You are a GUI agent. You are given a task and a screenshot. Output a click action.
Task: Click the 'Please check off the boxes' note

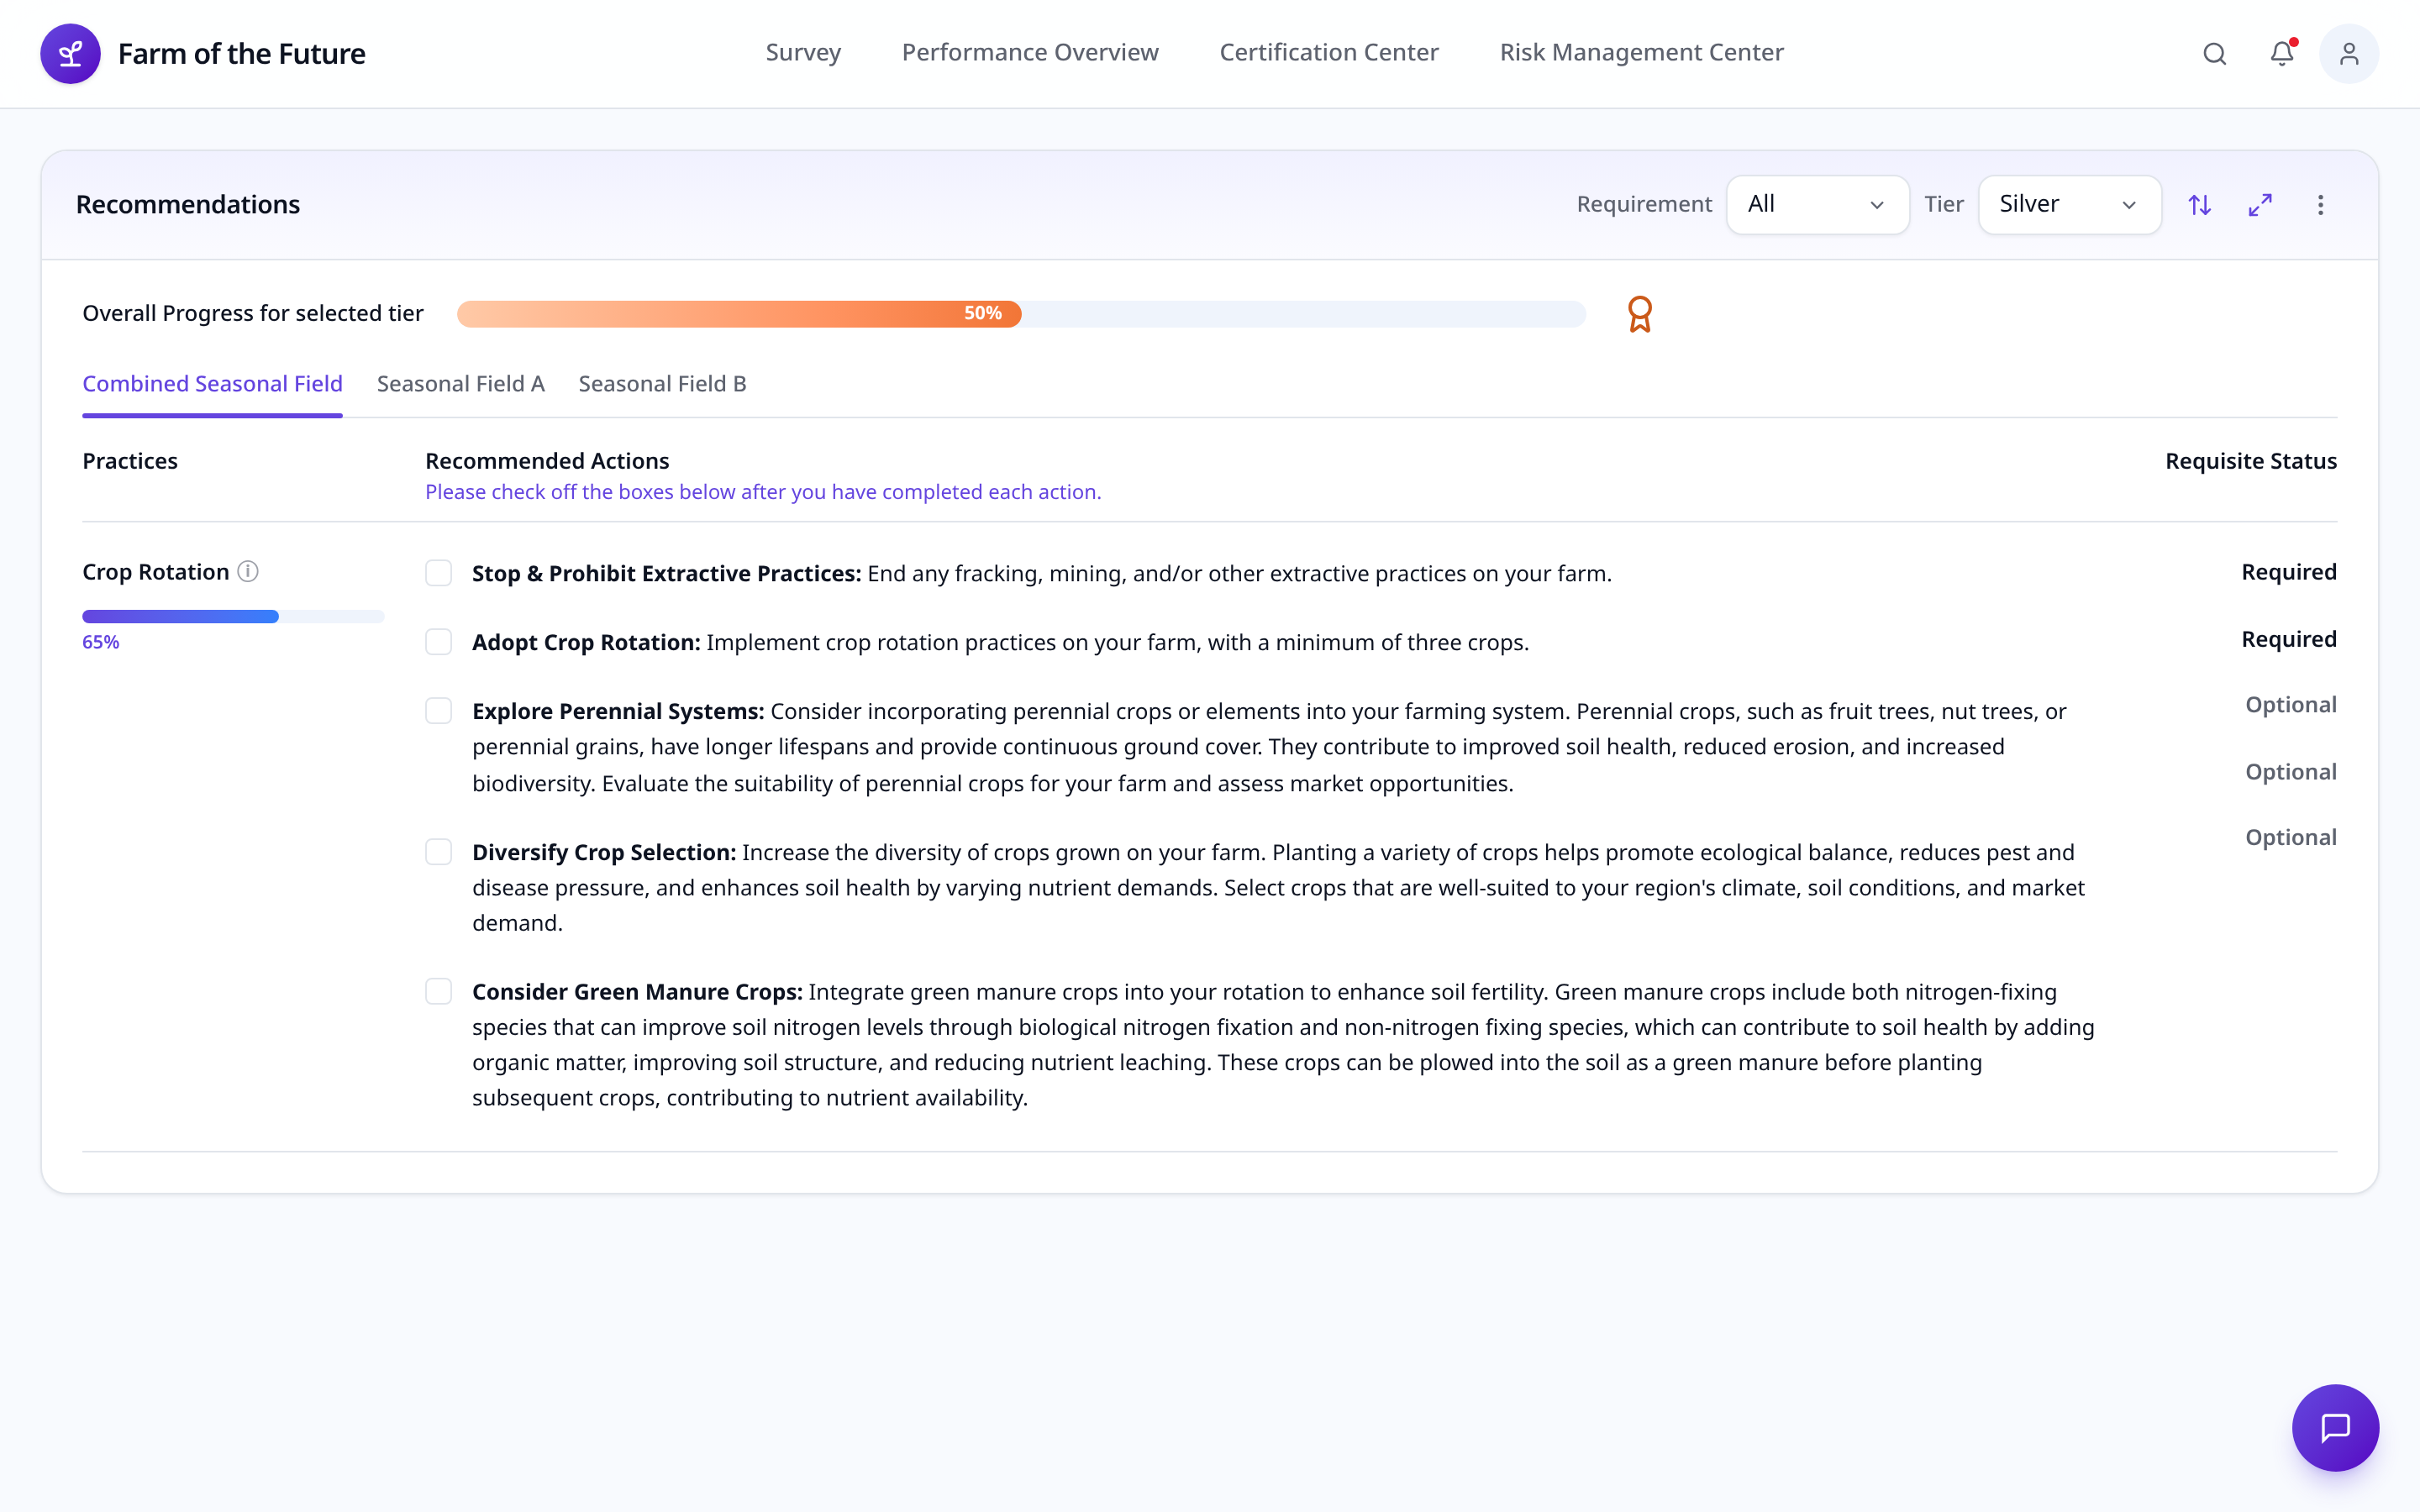point(763,492)
